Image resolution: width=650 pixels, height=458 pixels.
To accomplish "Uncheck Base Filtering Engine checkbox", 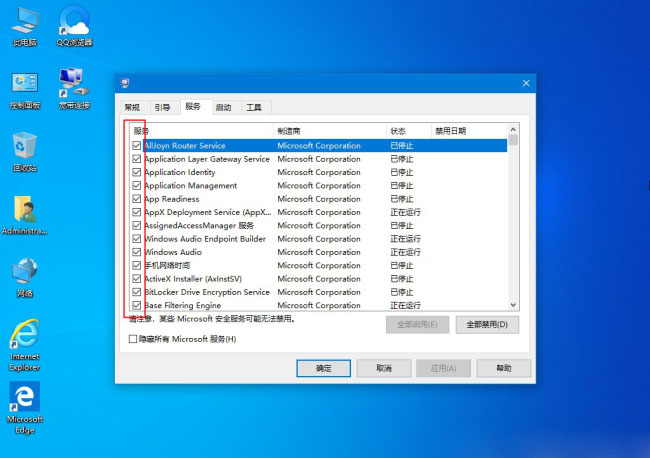I will (137, 305).
